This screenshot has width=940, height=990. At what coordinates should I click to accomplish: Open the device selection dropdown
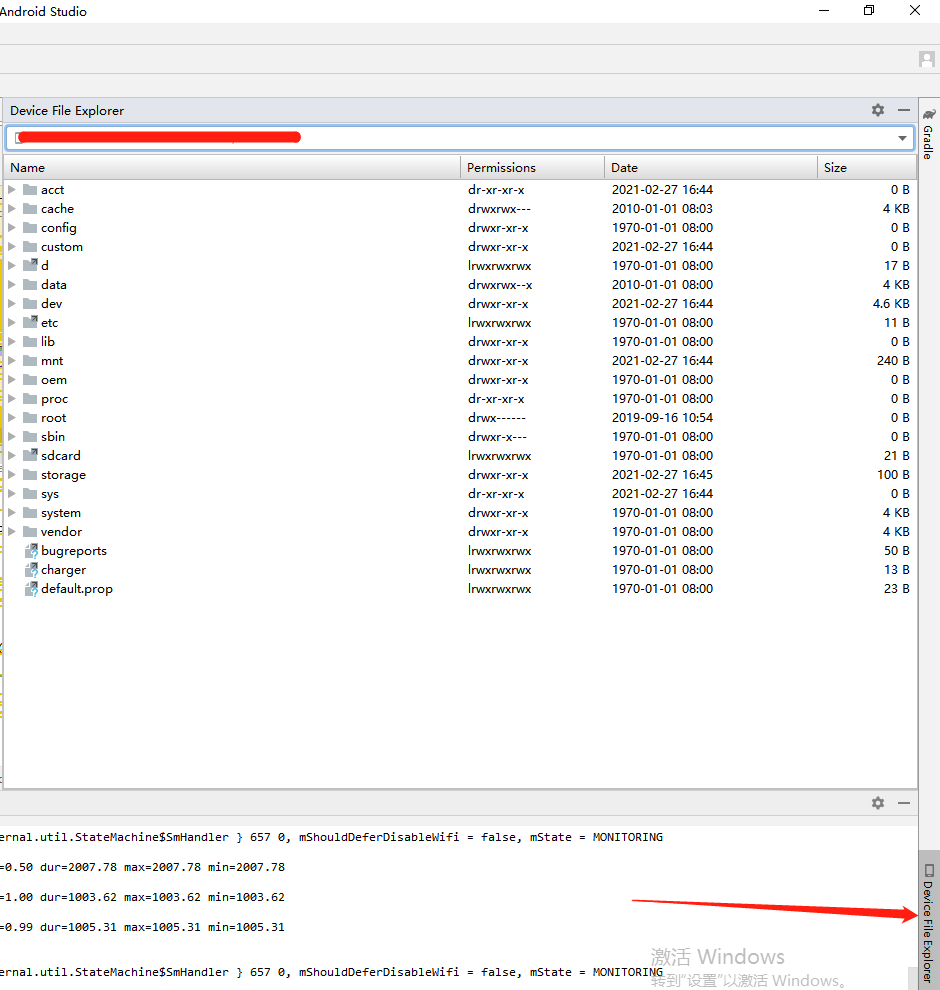click(903, 138)
